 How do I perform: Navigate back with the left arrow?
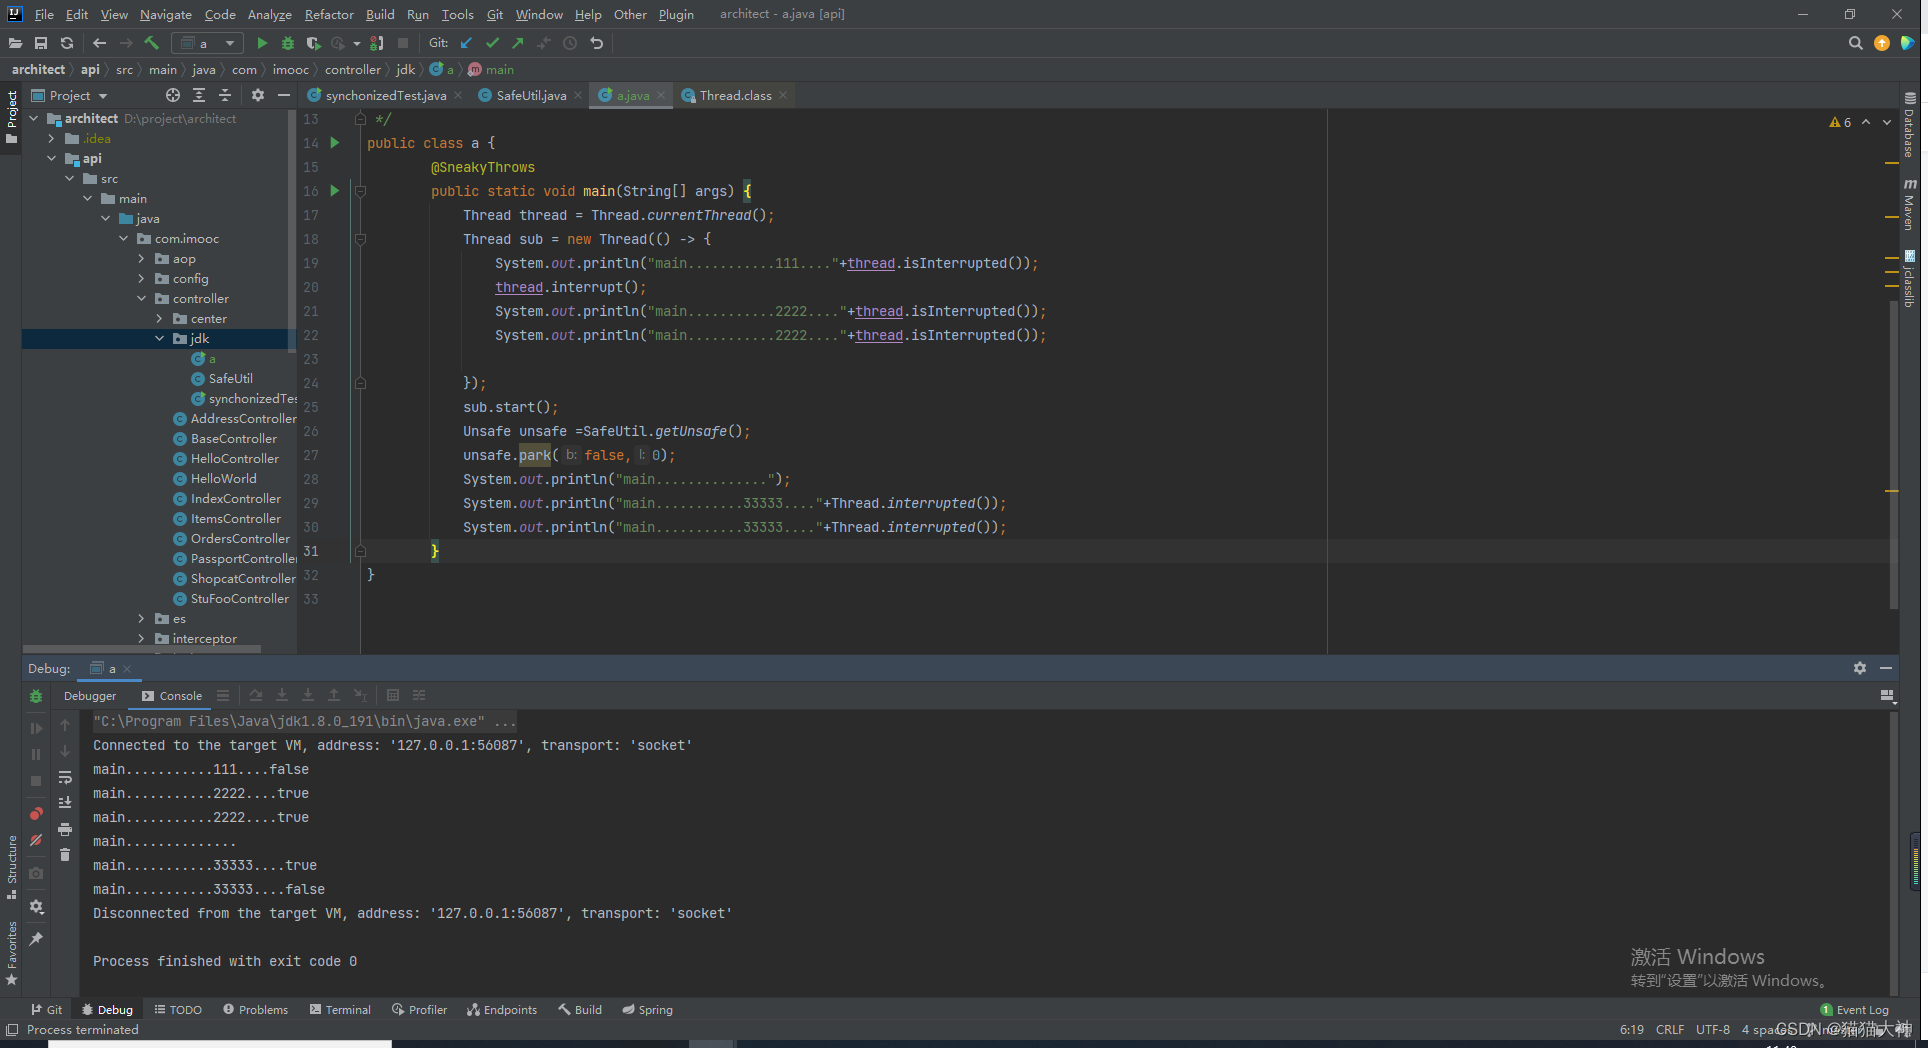99,43
